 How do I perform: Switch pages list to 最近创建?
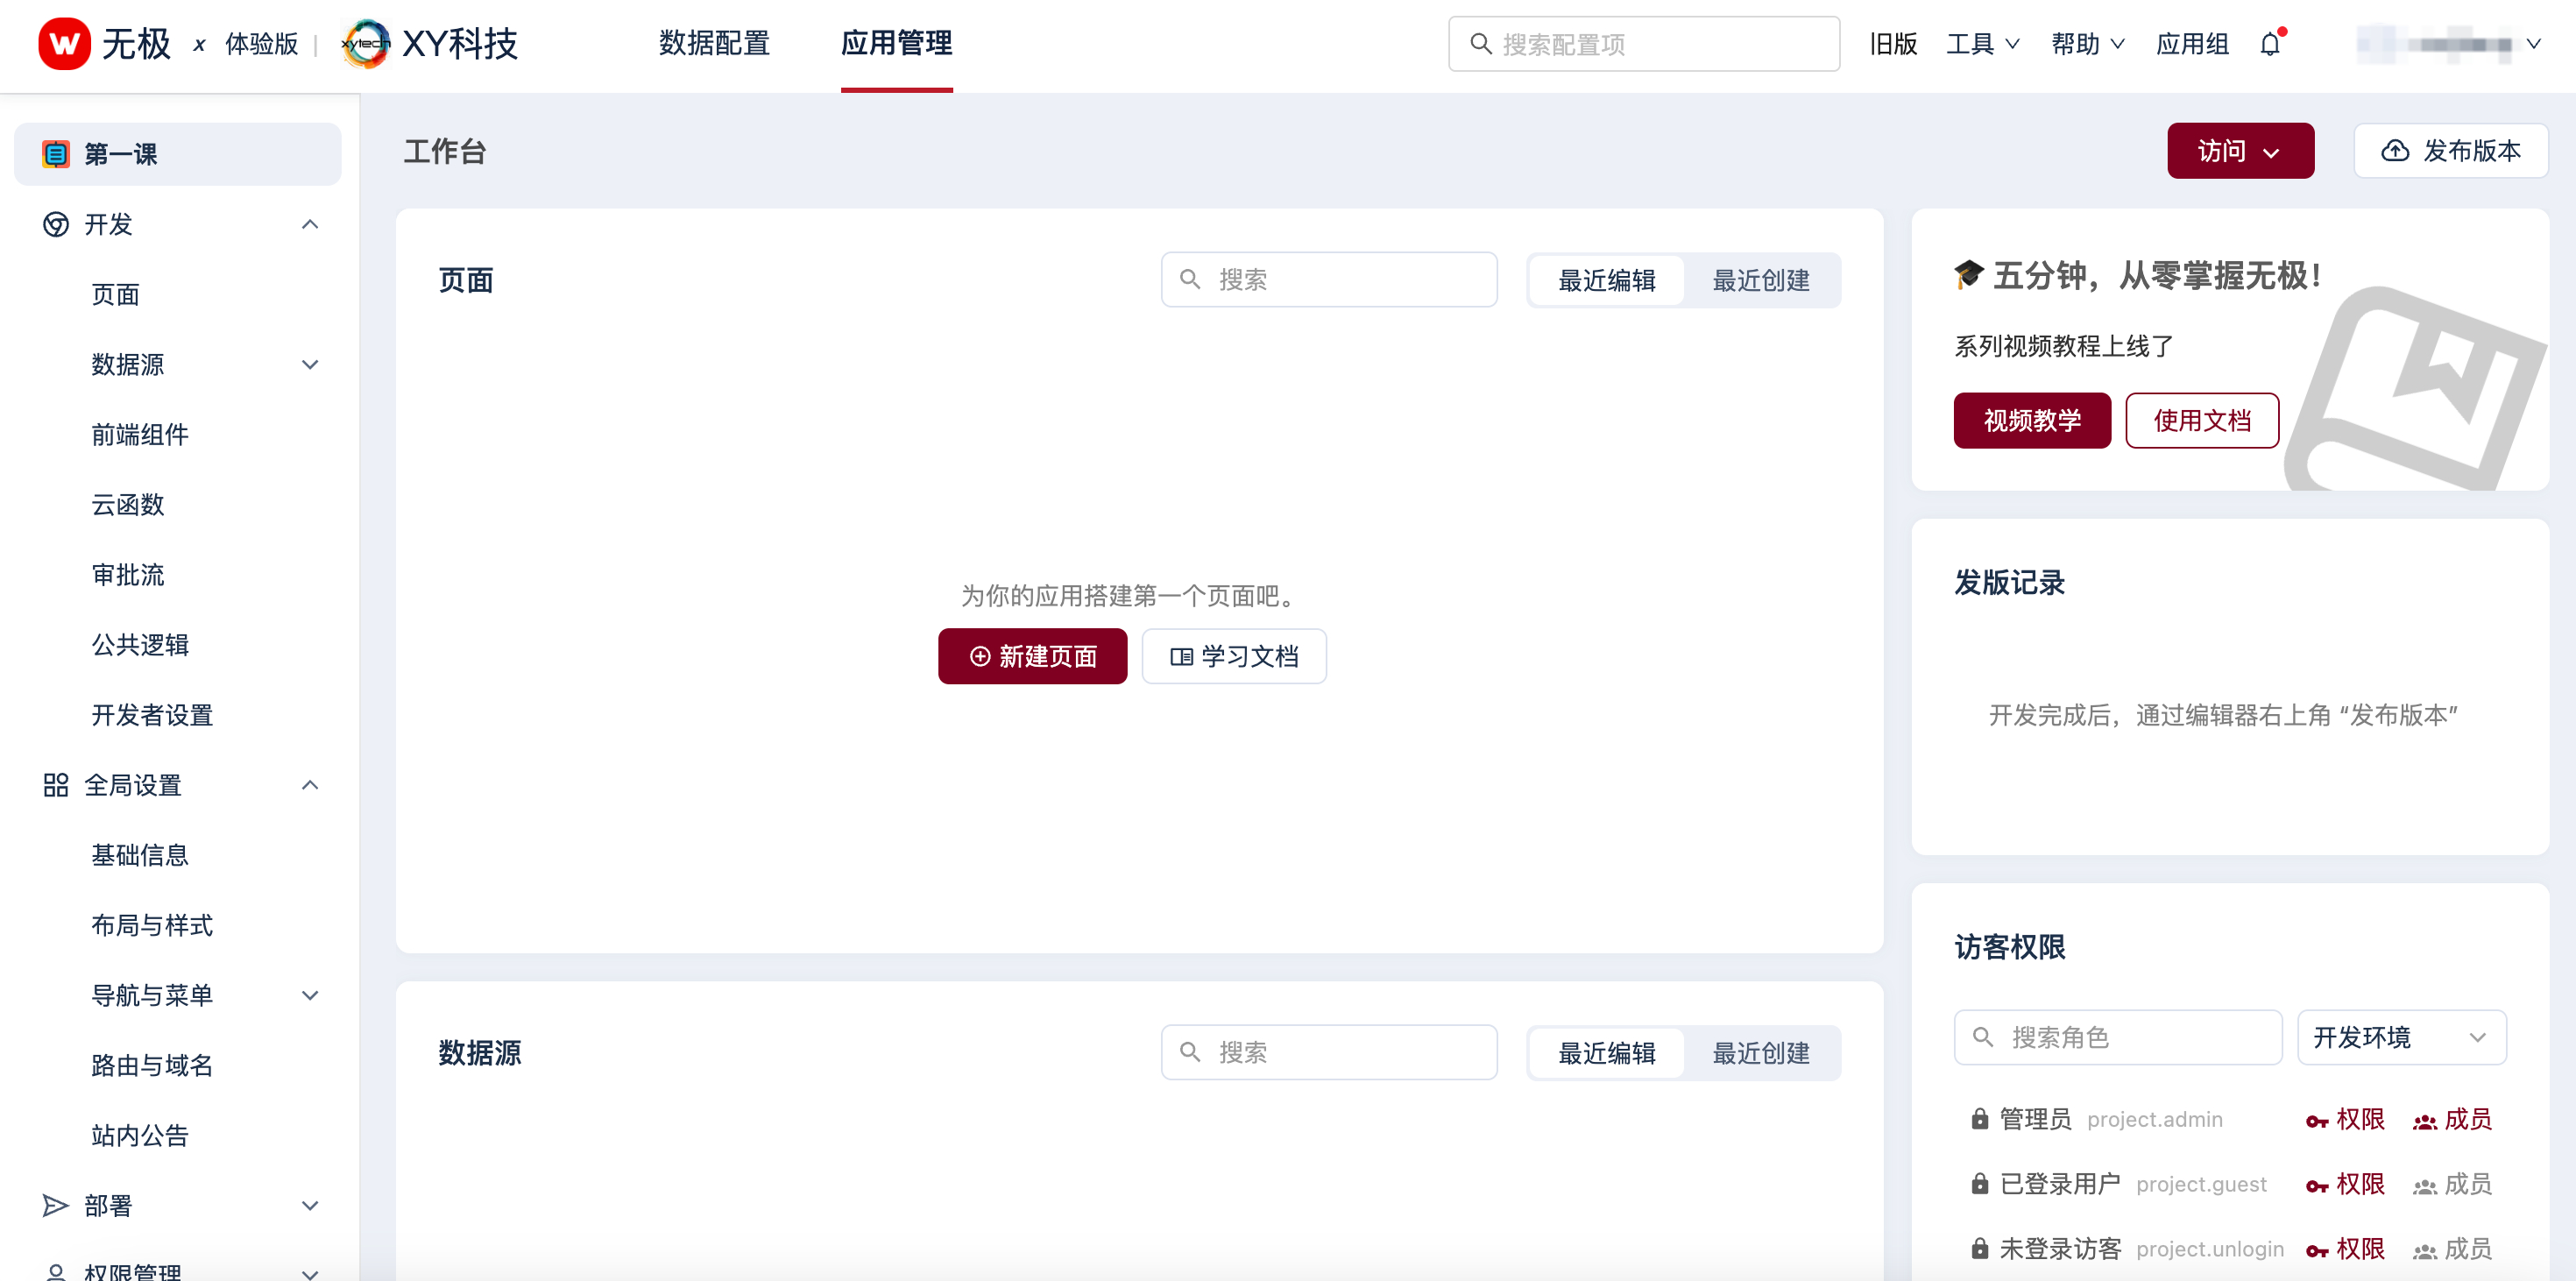click(1760, 281)
